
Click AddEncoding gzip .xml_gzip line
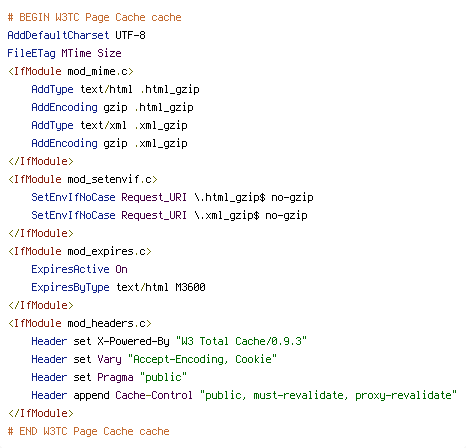[x=109, y=143]
